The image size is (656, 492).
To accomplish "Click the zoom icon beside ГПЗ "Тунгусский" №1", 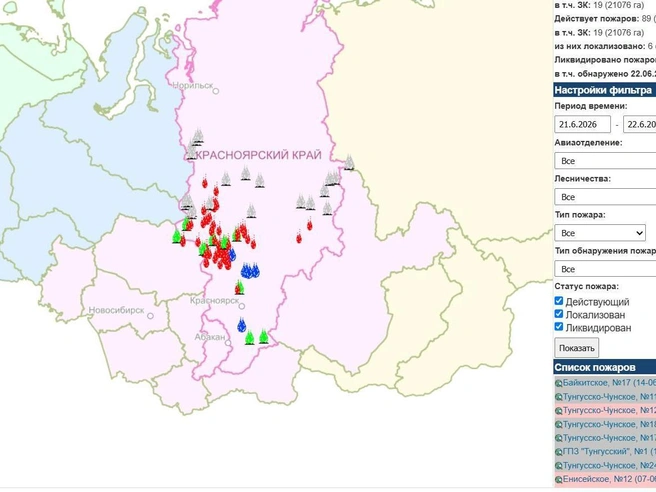I will coord(558,452).
